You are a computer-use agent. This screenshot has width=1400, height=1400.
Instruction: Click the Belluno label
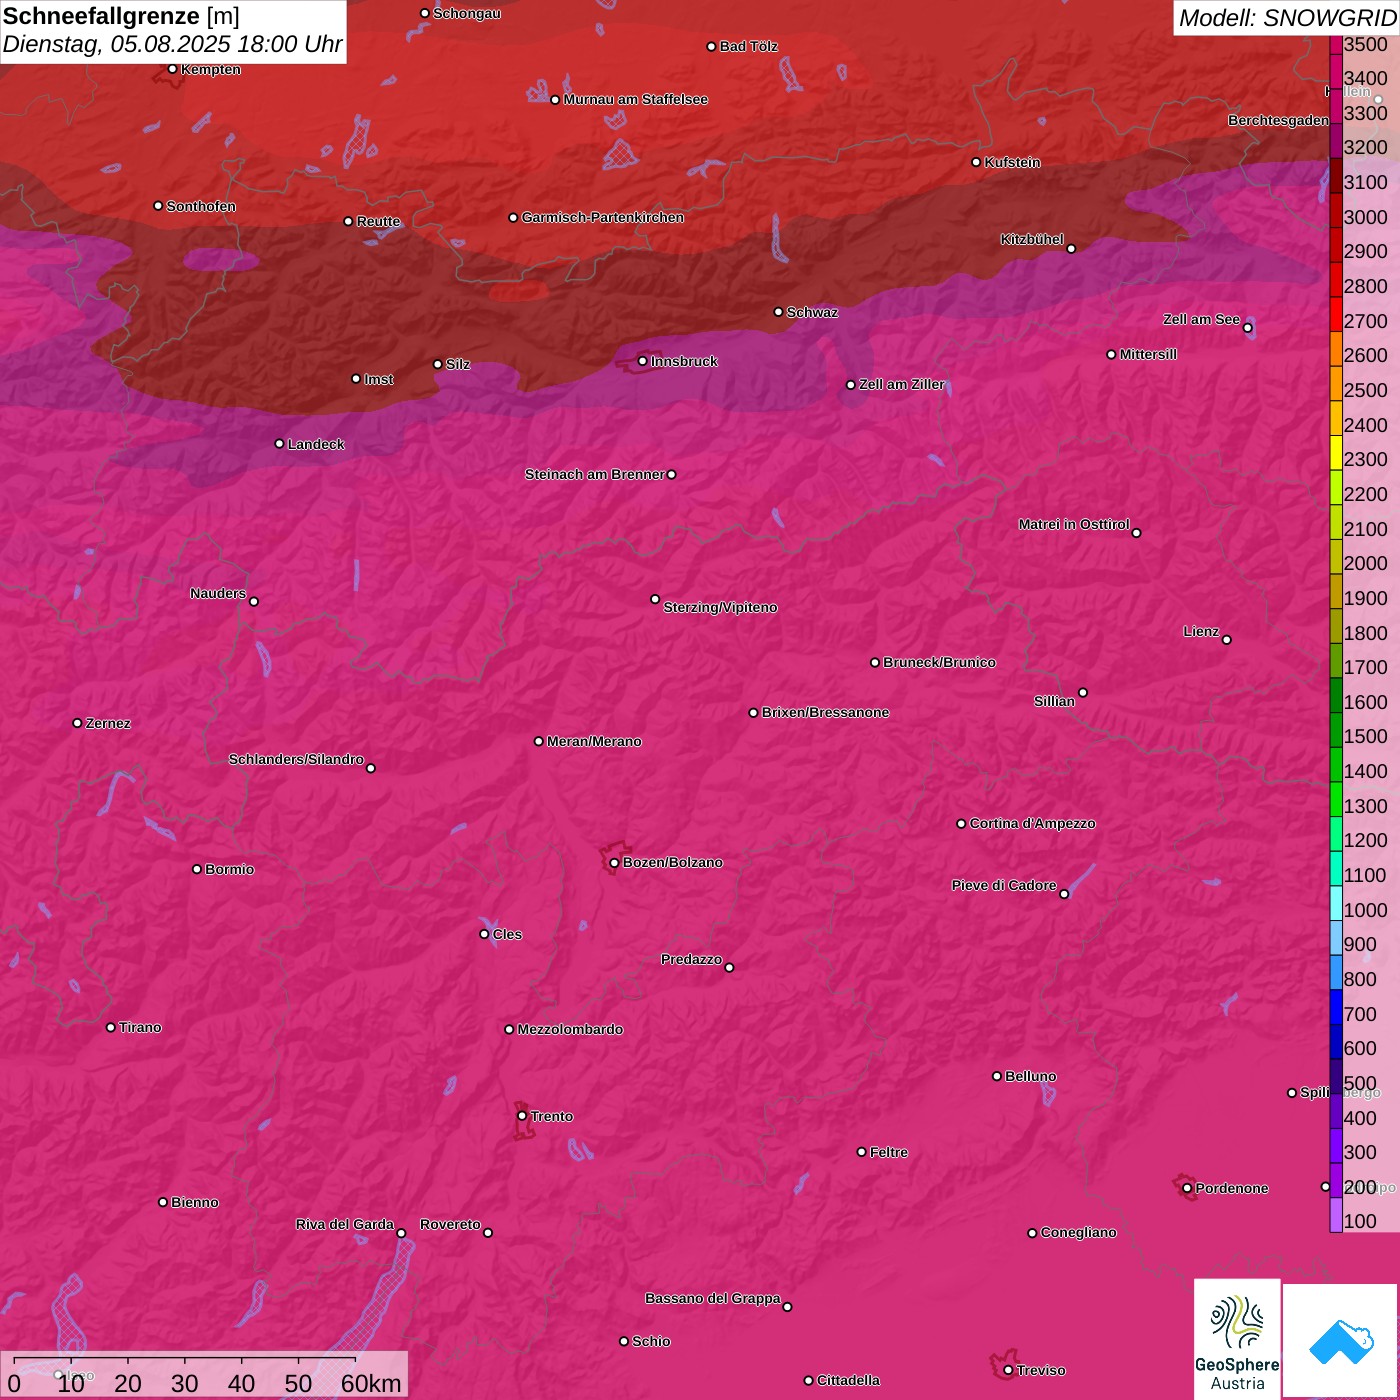tap(1030, 1076)
